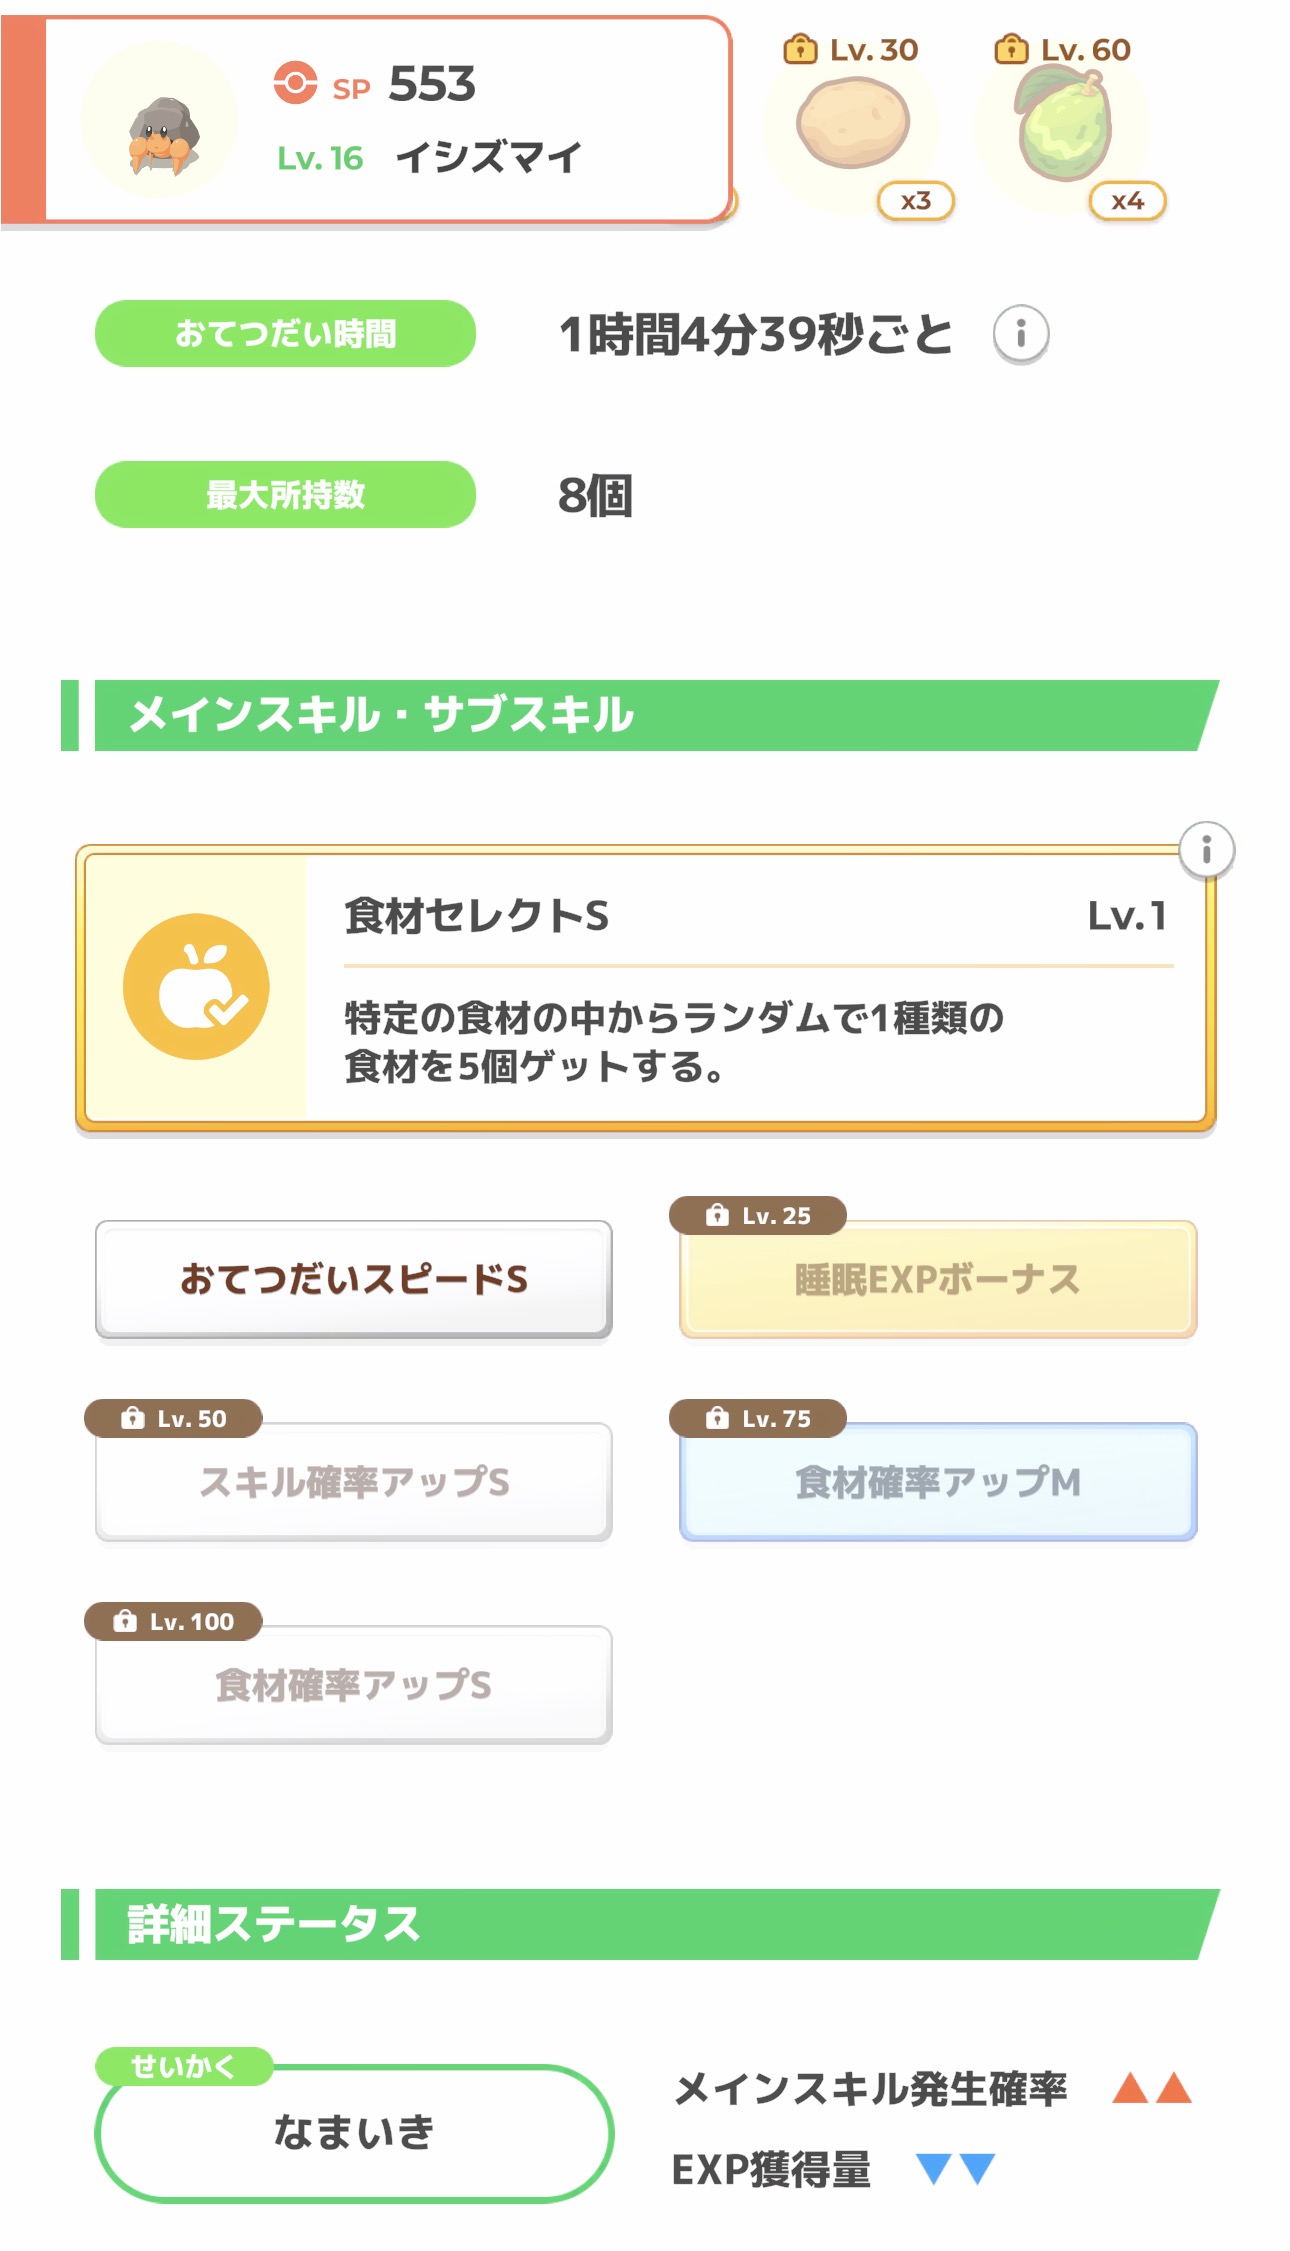Tap locked スキル確率アップS sub skill
The height and width of the screenshot is (2251, 1290).
tap(353, 1482)
